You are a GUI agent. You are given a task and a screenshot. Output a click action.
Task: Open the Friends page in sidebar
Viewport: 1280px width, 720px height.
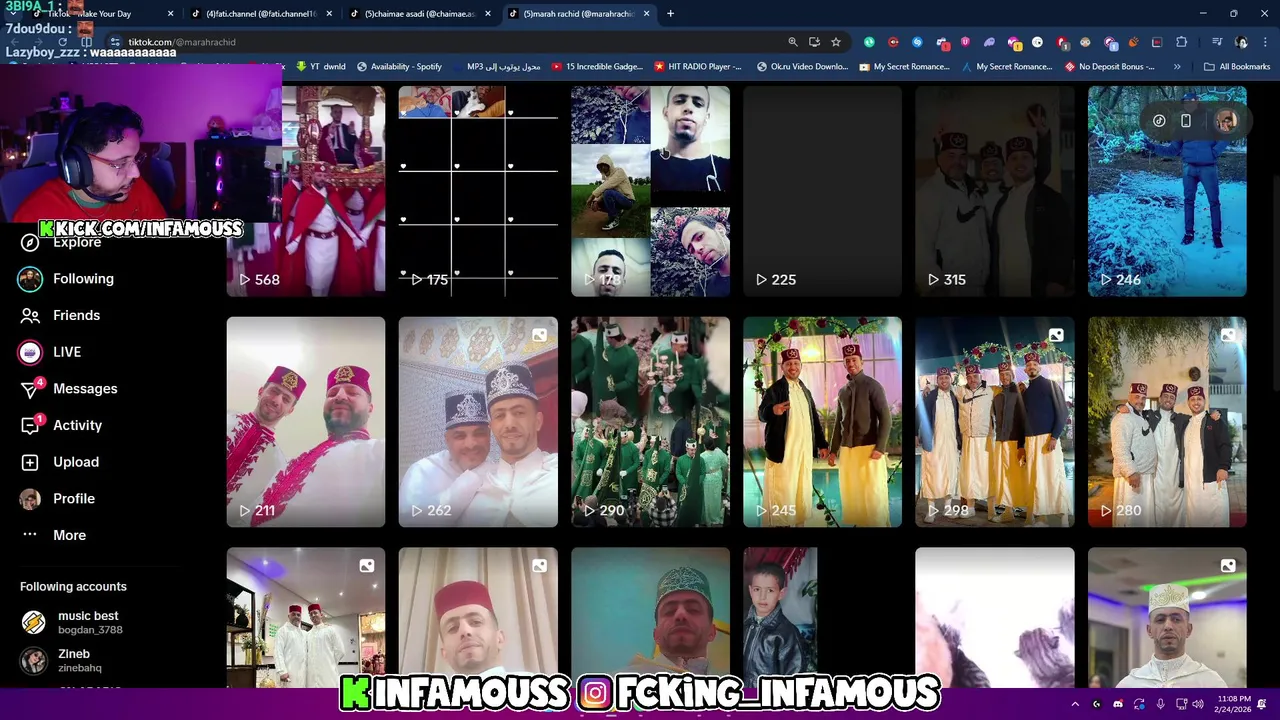[61, 315]
